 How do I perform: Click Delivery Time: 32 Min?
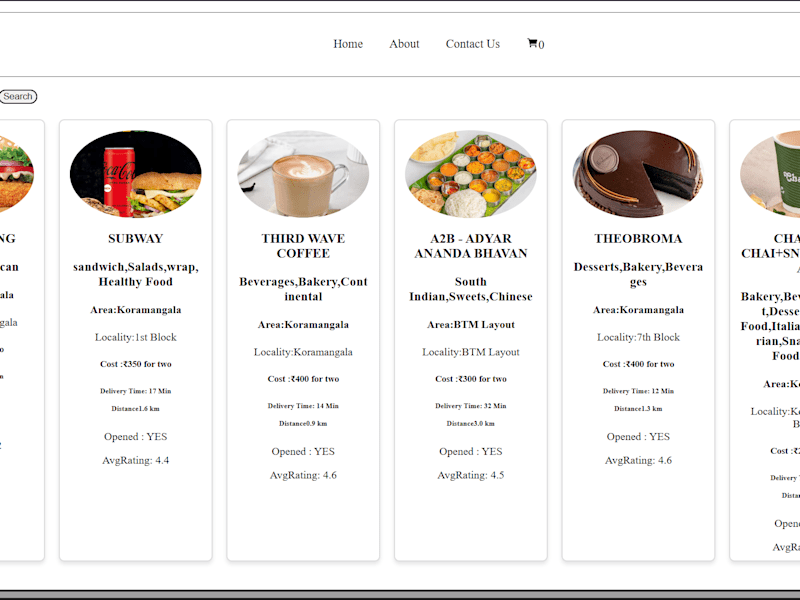pyautogui.click(x=471, y=406)
